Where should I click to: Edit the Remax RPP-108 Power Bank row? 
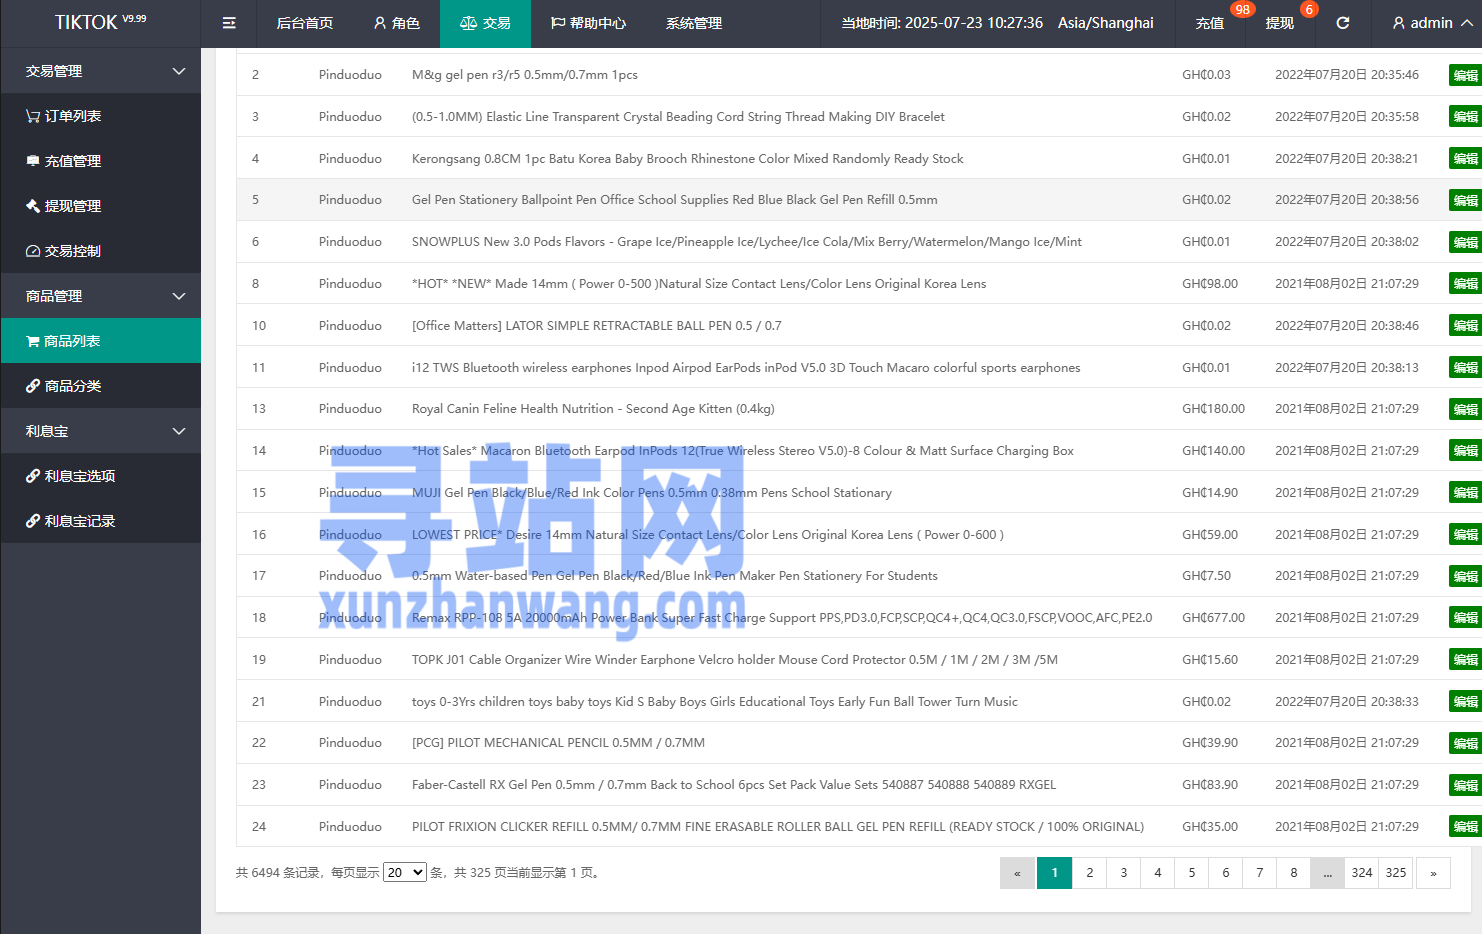(x=1465, y=618)
